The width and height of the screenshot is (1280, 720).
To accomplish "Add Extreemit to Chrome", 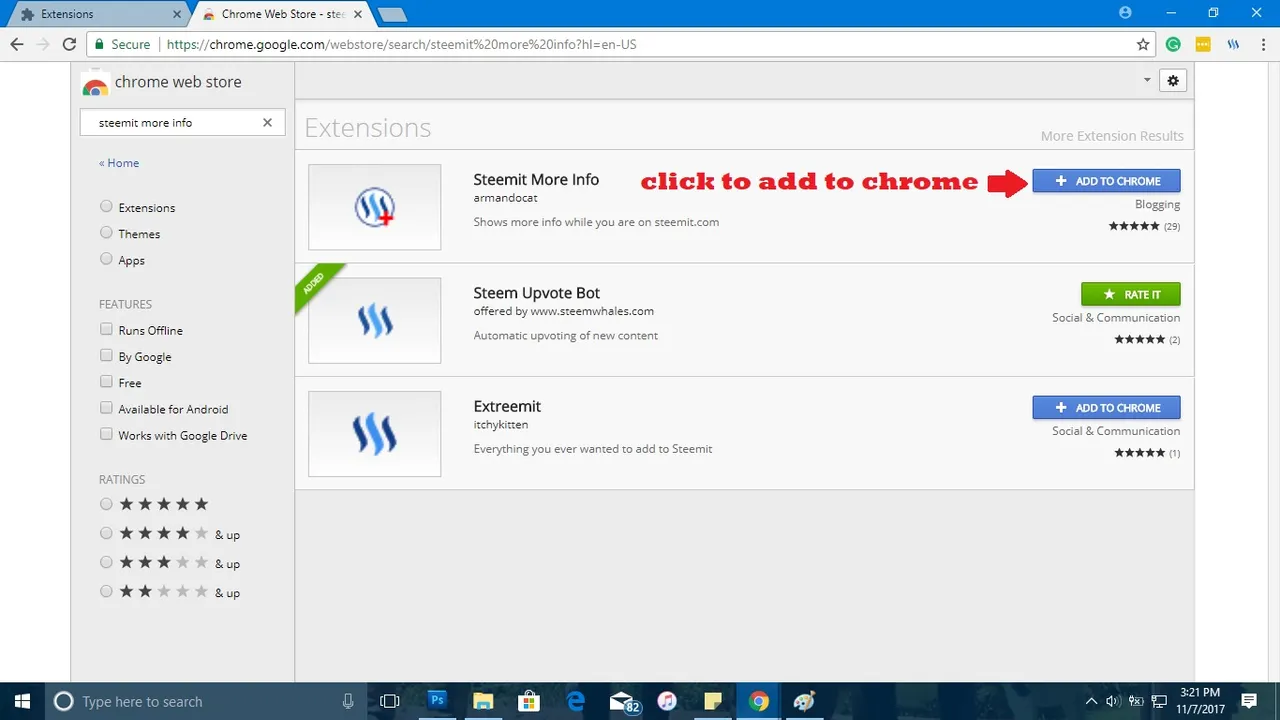I will (1106, 408).
